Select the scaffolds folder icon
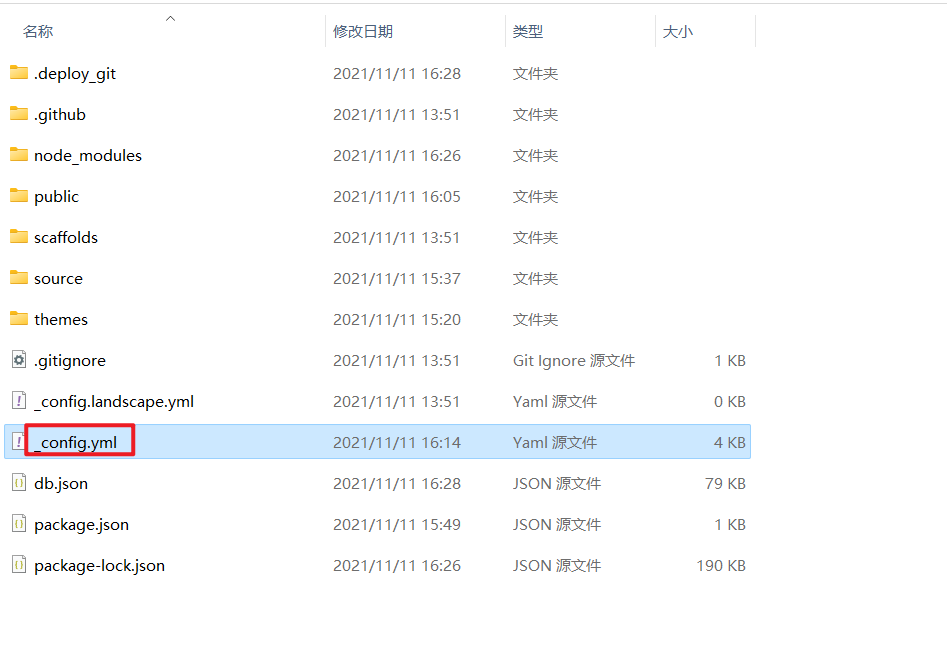 pos(19,237)
